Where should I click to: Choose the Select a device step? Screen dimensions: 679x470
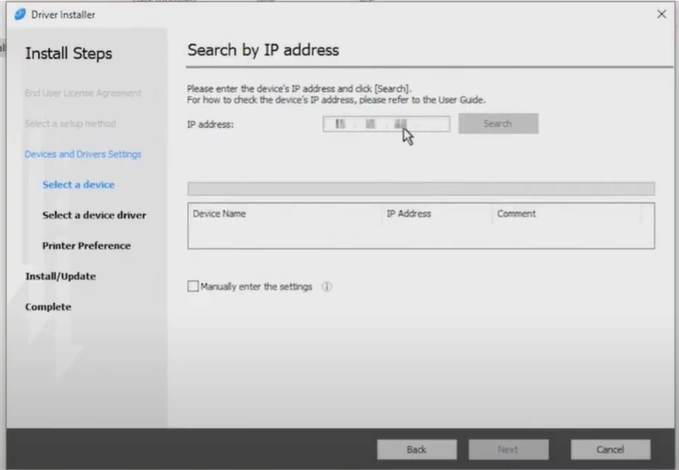point(78,185)
